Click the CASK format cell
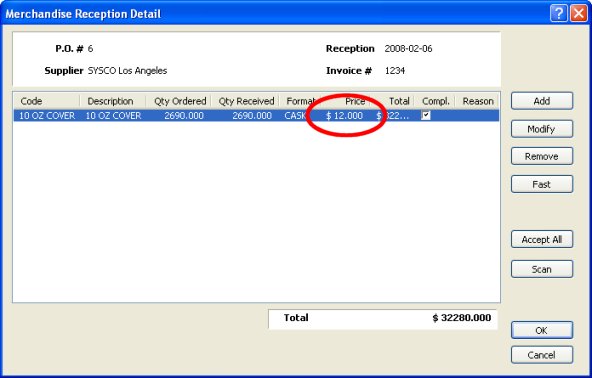Image resolution: width=592 pixels, height=378 pixels. [295, 116]
